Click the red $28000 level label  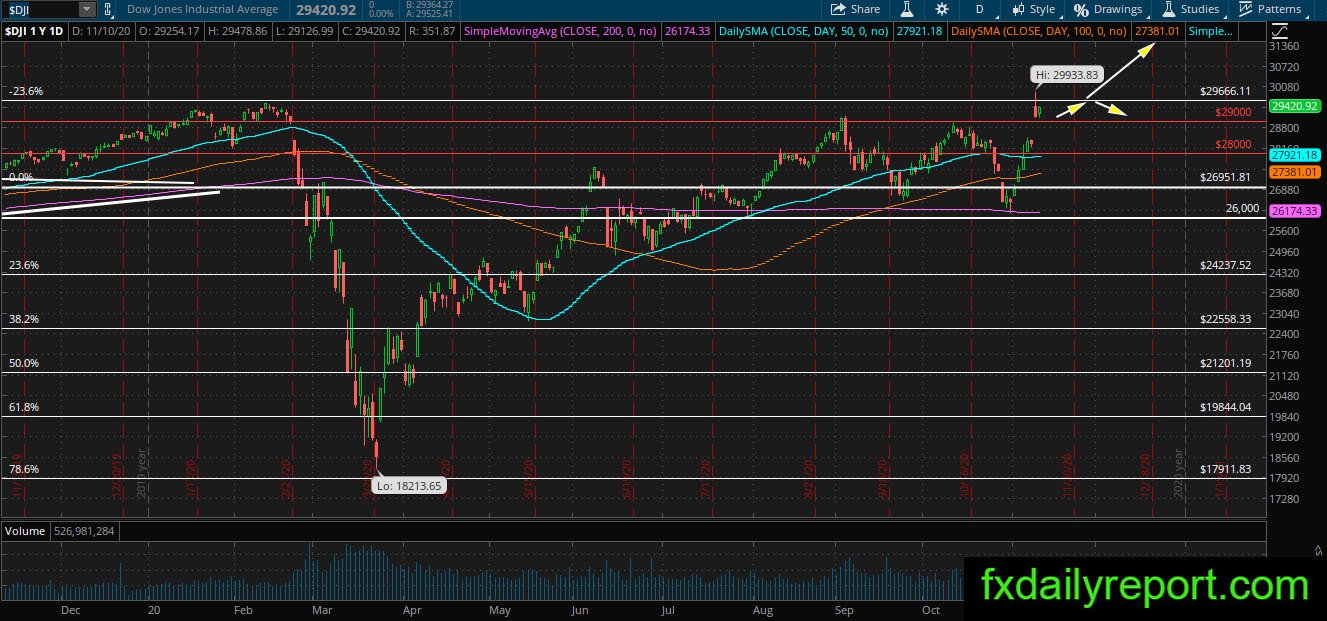[1233, 144]
